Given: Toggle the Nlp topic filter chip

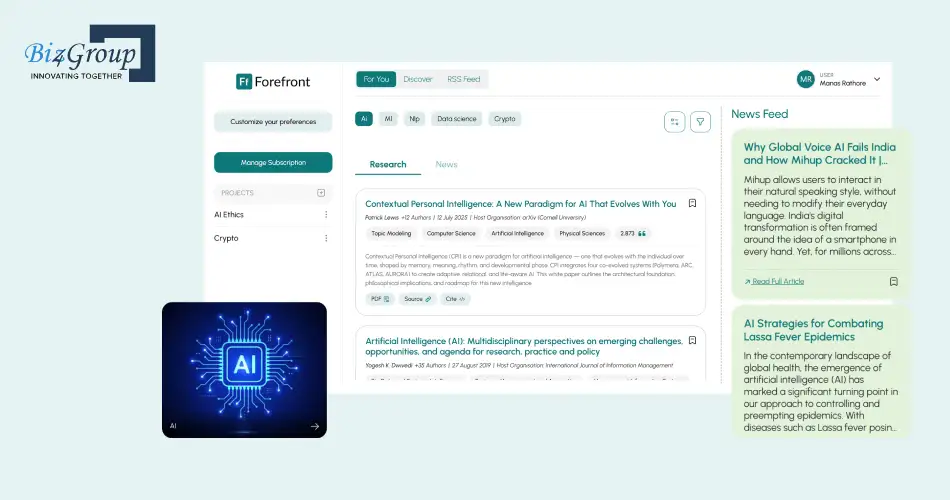Looking at the screenshot, I should click(x=414, y=119).
